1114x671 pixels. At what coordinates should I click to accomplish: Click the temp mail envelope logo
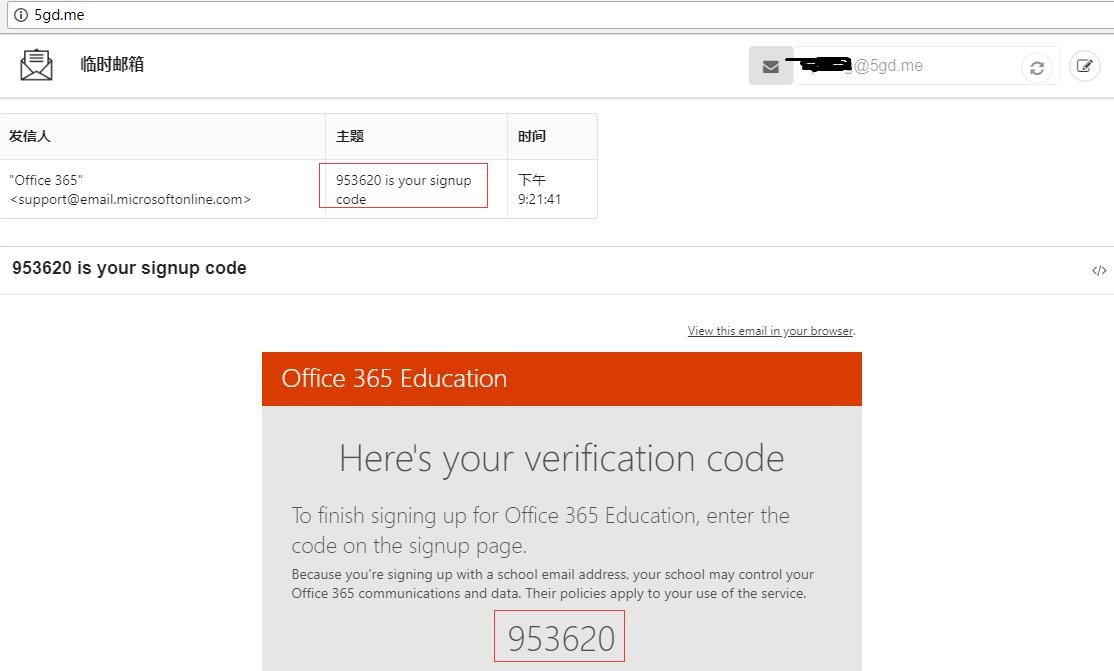[36, 65]
